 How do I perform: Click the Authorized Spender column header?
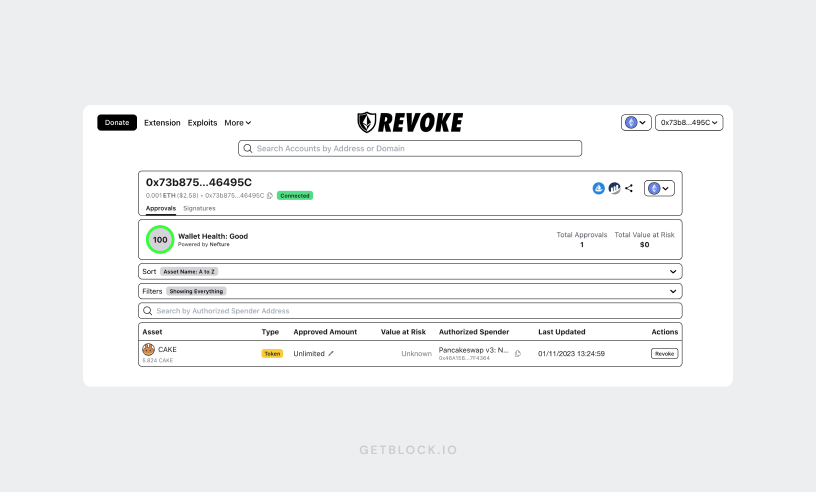pos(474,332)
